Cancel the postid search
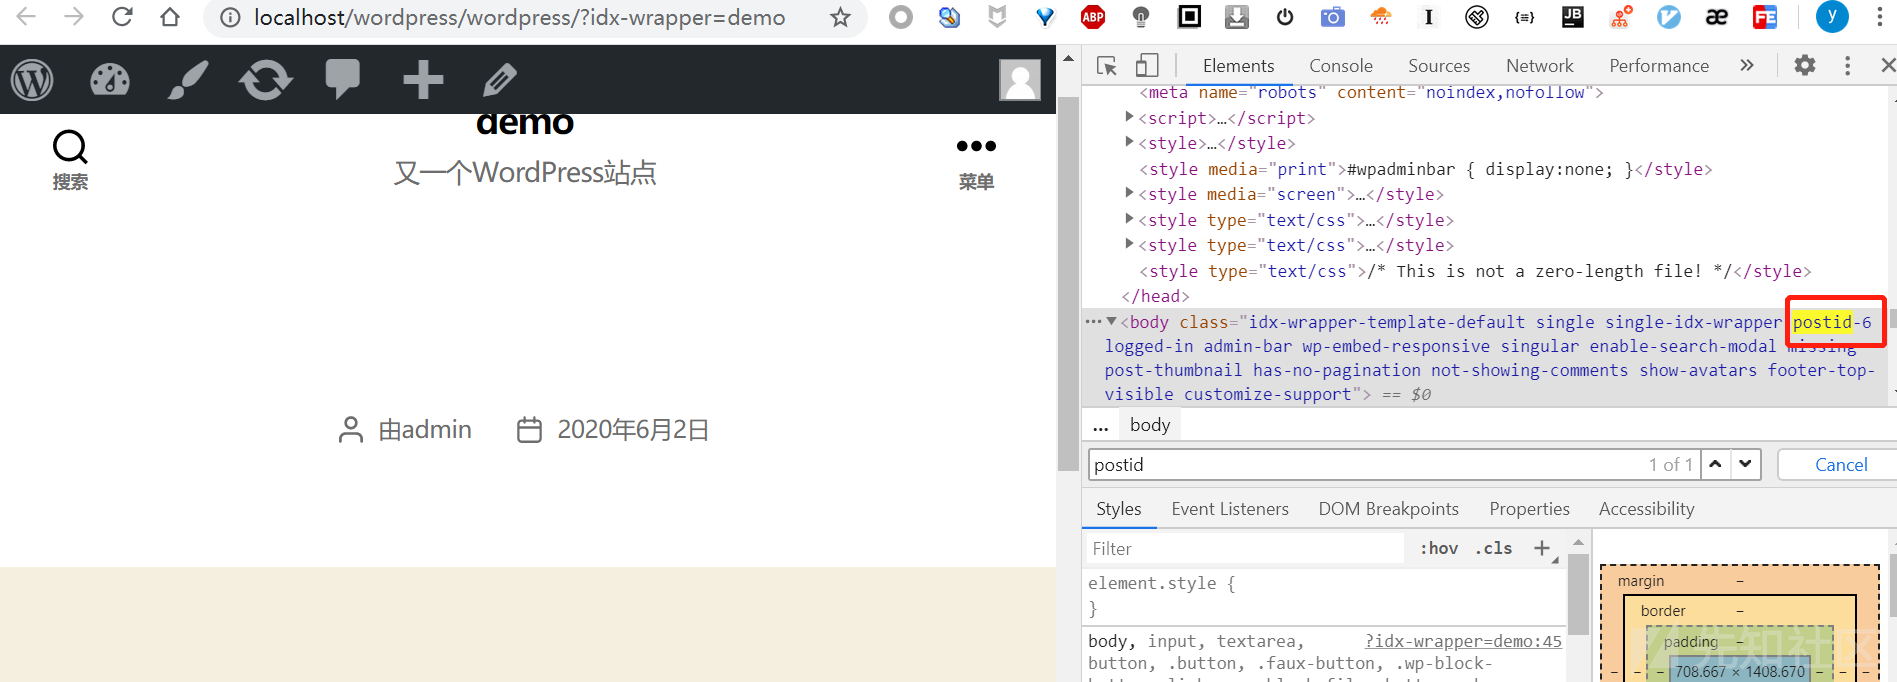1897x682 pixels. (1840, 465)
